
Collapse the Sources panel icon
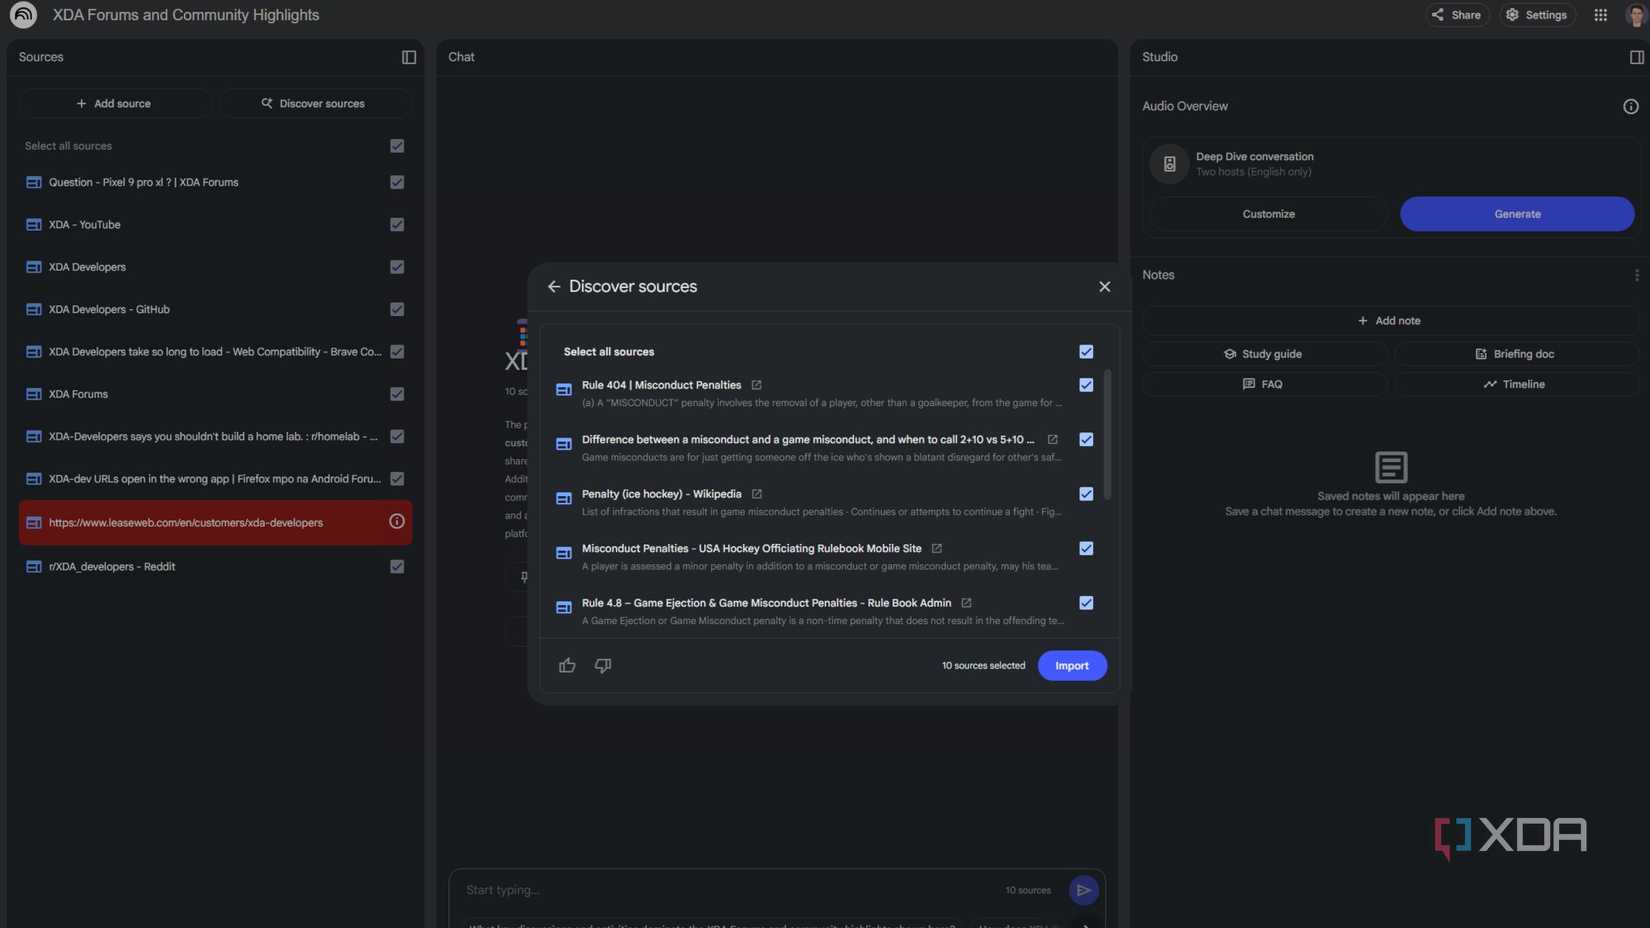tap(409, 57)
